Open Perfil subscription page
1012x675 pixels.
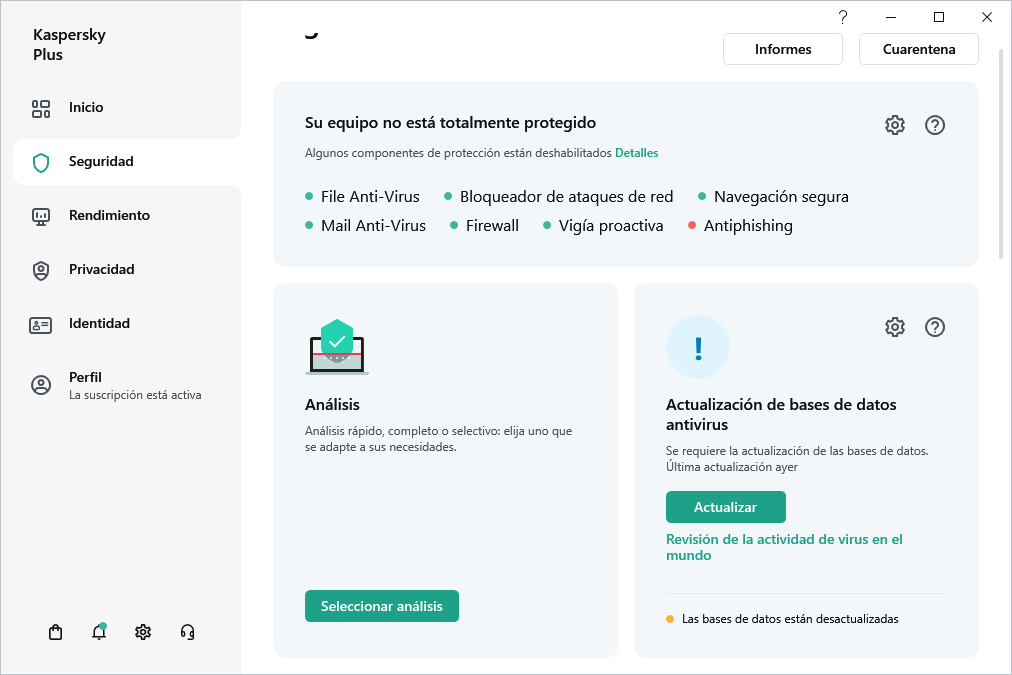point(86,385)
